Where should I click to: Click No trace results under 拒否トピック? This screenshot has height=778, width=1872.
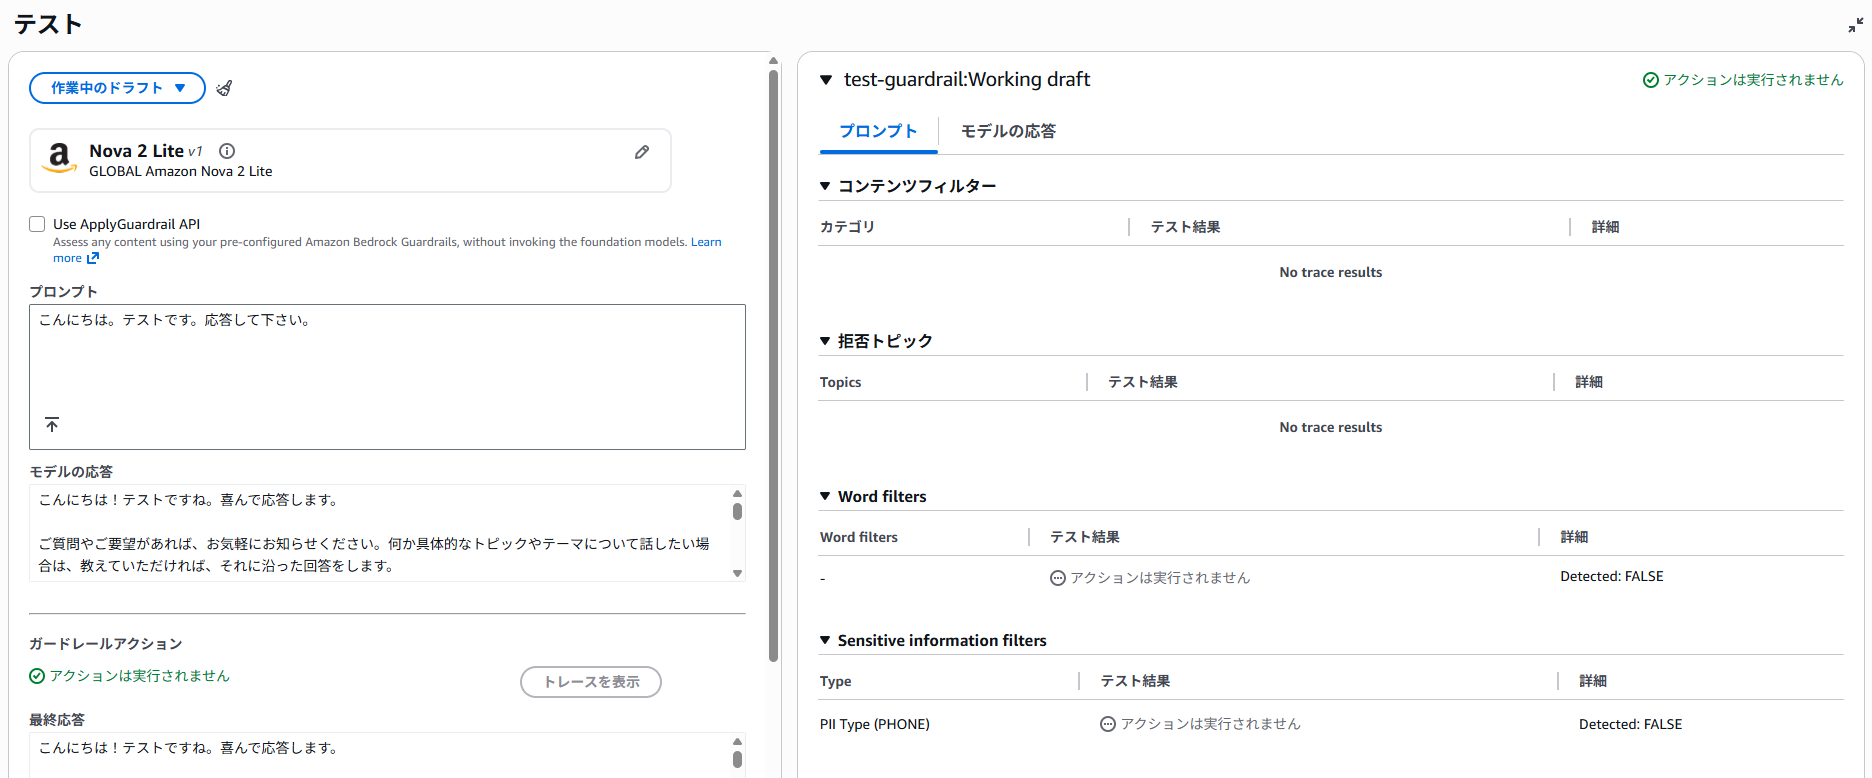[1331, 427]
